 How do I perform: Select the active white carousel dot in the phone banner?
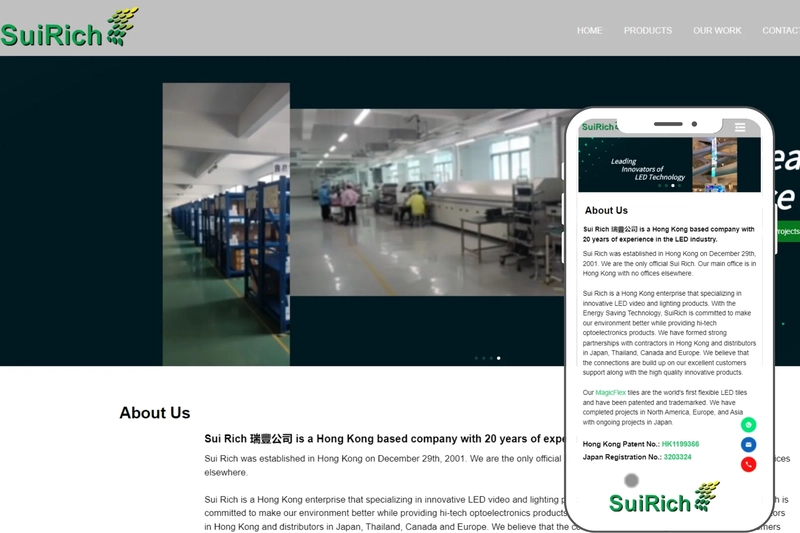pyautogui.click(x=673, y=186)
